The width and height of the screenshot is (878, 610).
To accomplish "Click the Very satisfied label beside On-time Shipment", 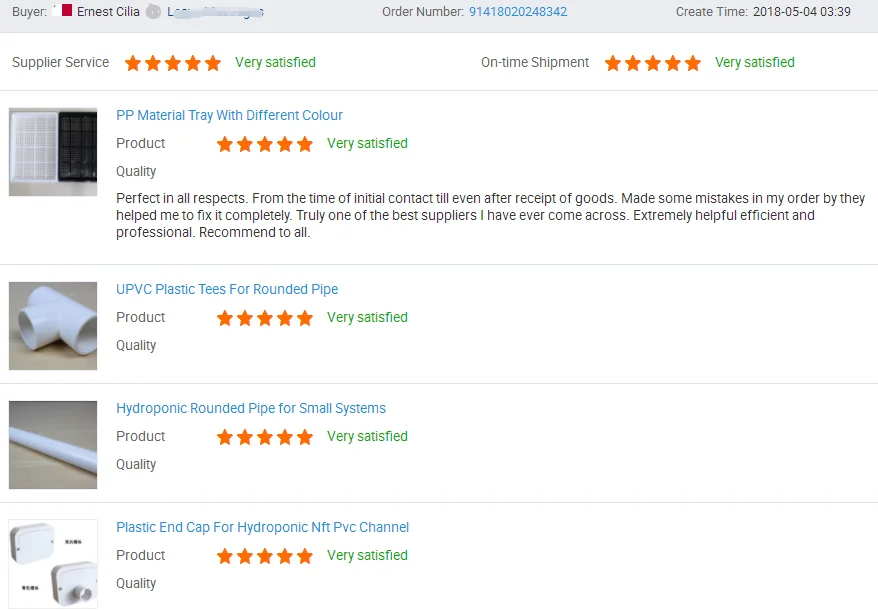I will pyautogui.click(x=755, y=62).
